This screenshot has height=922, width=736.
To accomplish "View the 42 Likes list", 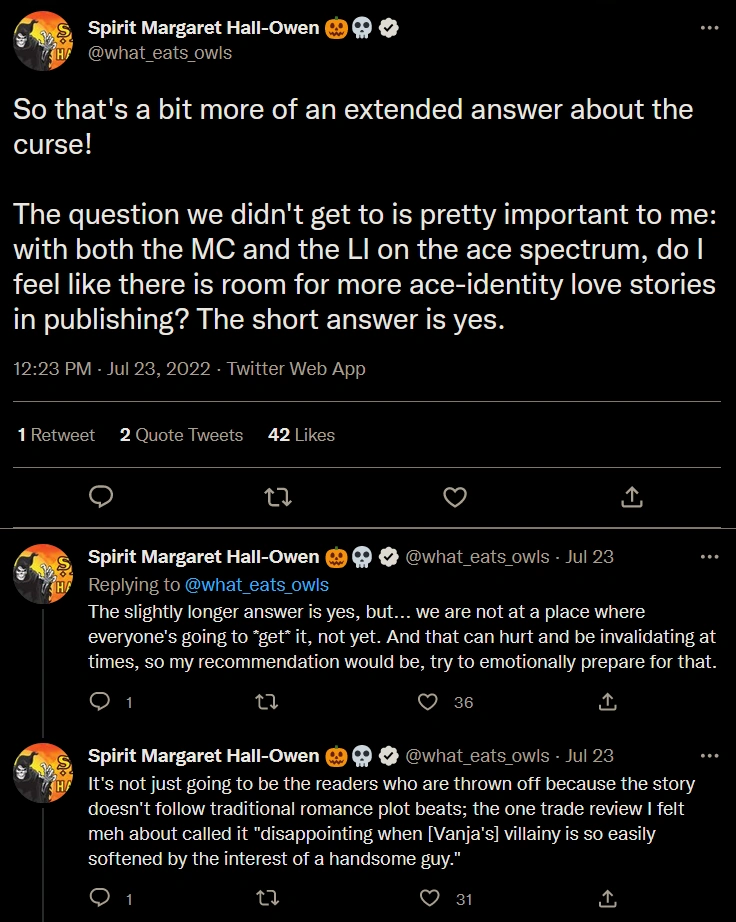I will [x=301, y=435].
